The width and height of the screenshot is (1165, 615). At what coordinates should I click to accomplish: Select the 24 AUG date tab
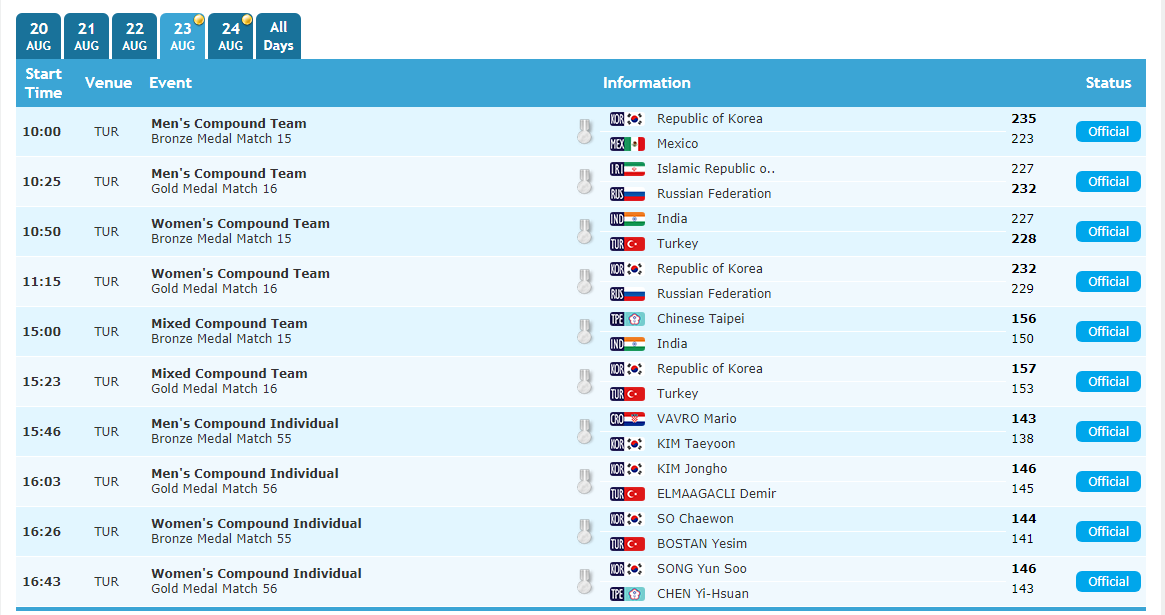(x=230, y=36)
